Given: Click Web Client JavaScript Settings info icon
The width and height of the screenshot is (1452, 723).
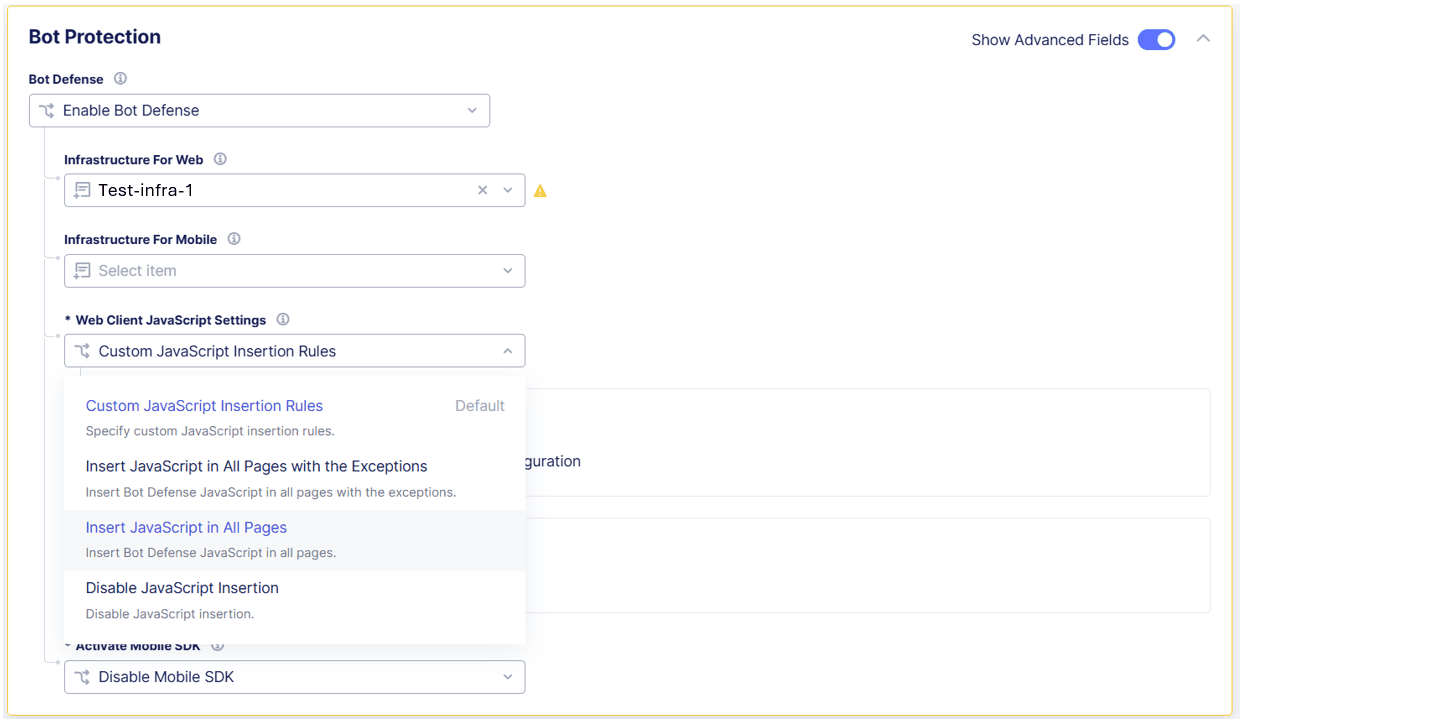Looking at the screenshot, I should click(x=283, y=320).
